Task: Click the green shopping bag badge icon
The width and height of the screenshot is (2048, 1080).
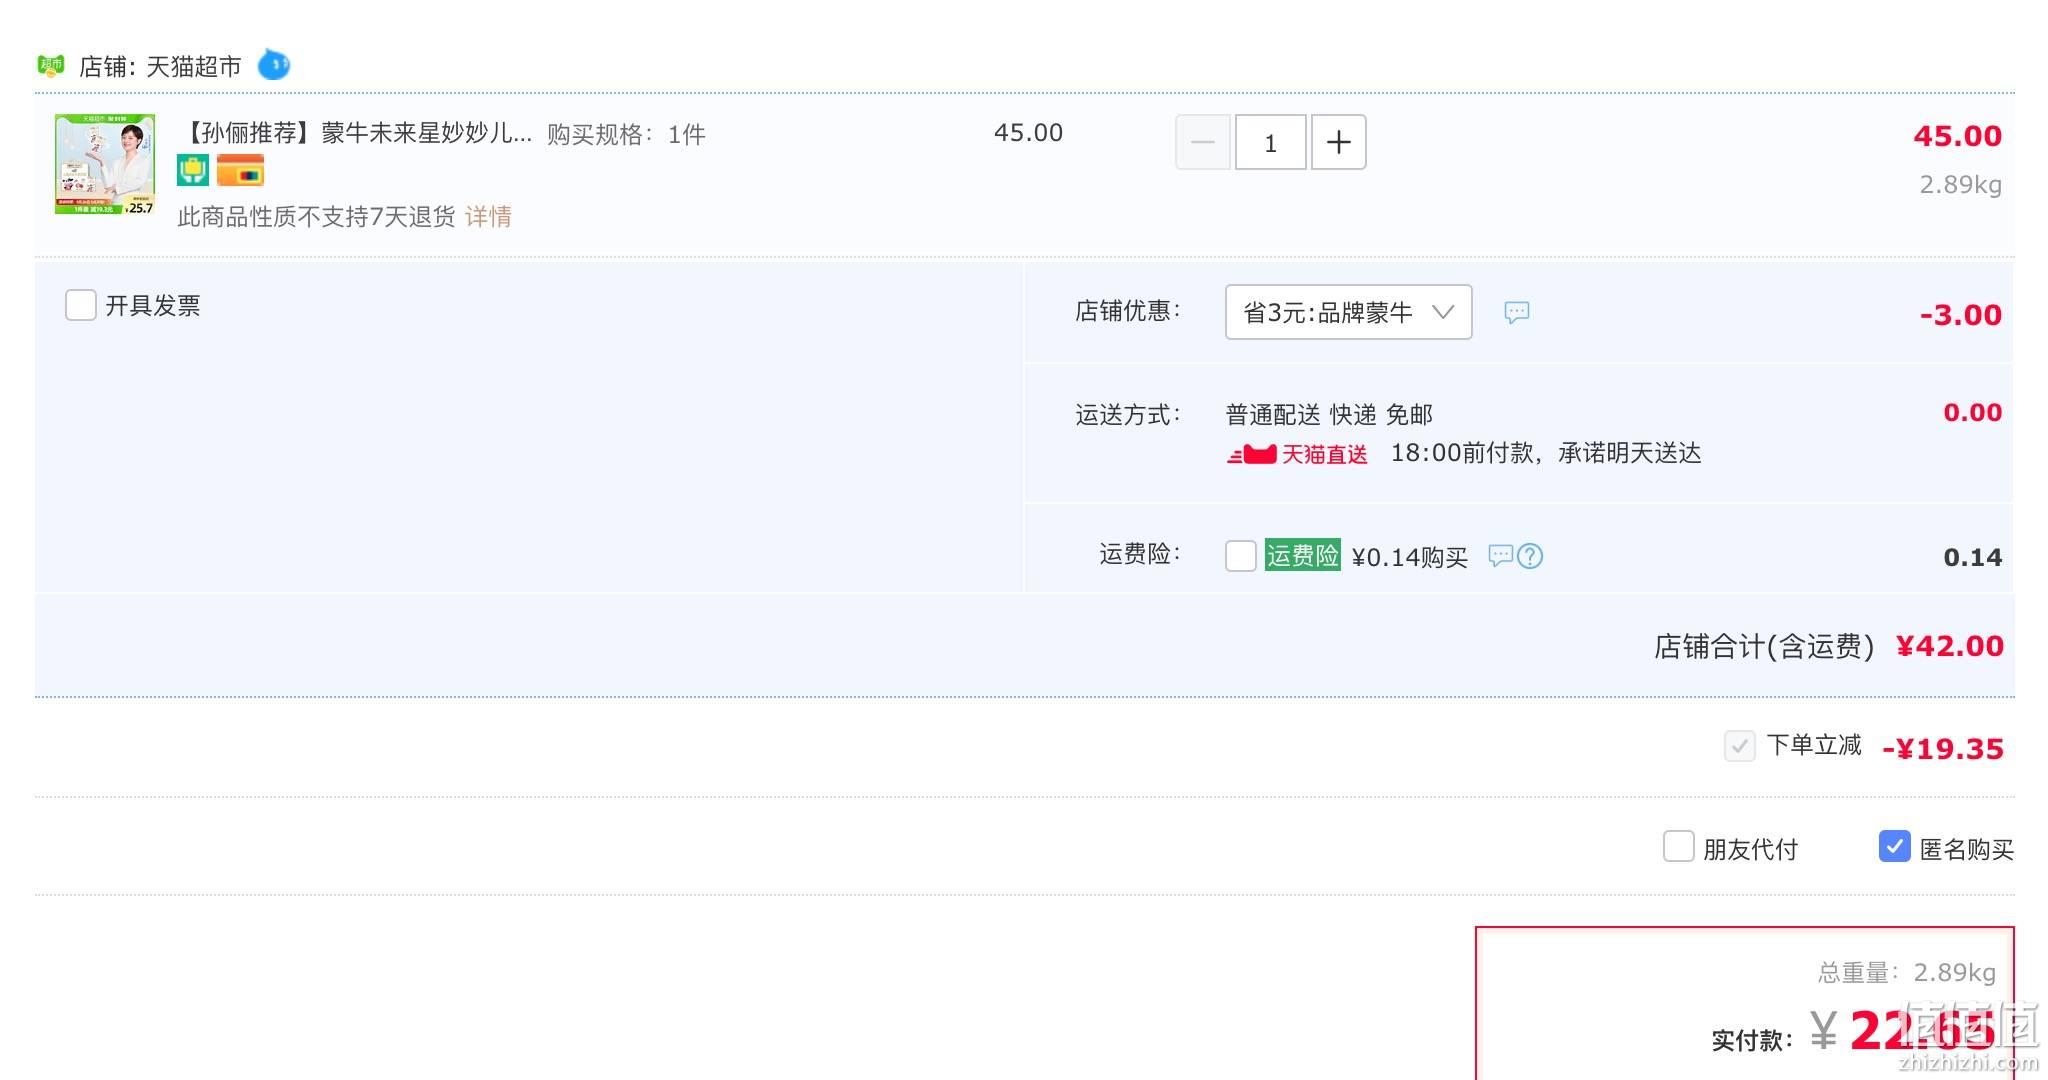Action: 193,170
